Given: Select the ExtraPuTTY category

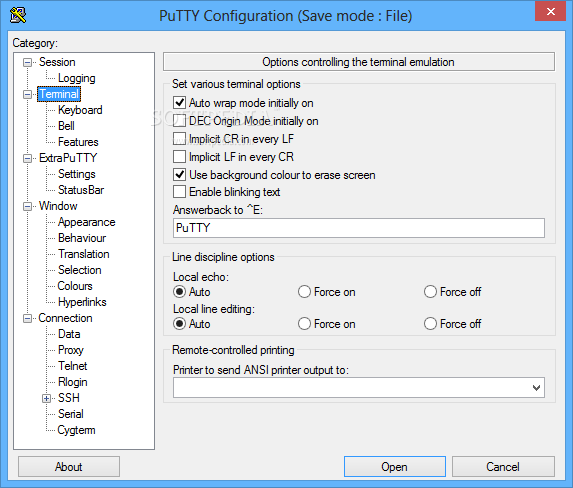Looking at the screenshot, I should [68, 158].
